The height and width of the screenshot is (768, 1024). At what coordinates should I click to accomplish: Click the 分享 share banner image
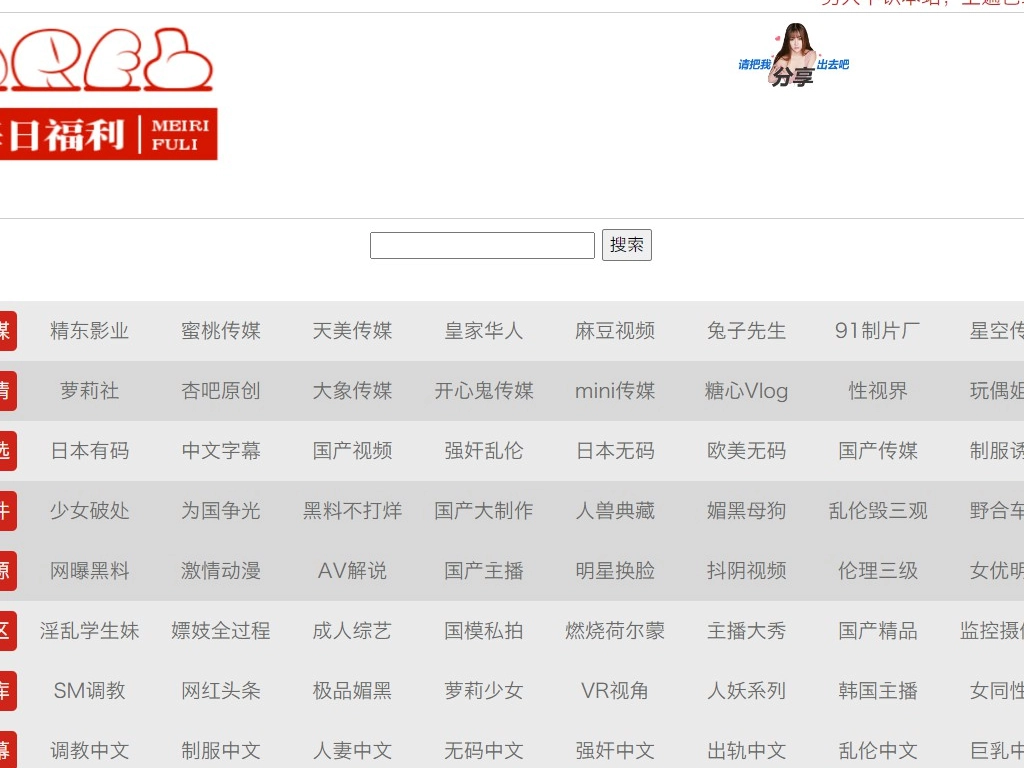tap(793, 57)
